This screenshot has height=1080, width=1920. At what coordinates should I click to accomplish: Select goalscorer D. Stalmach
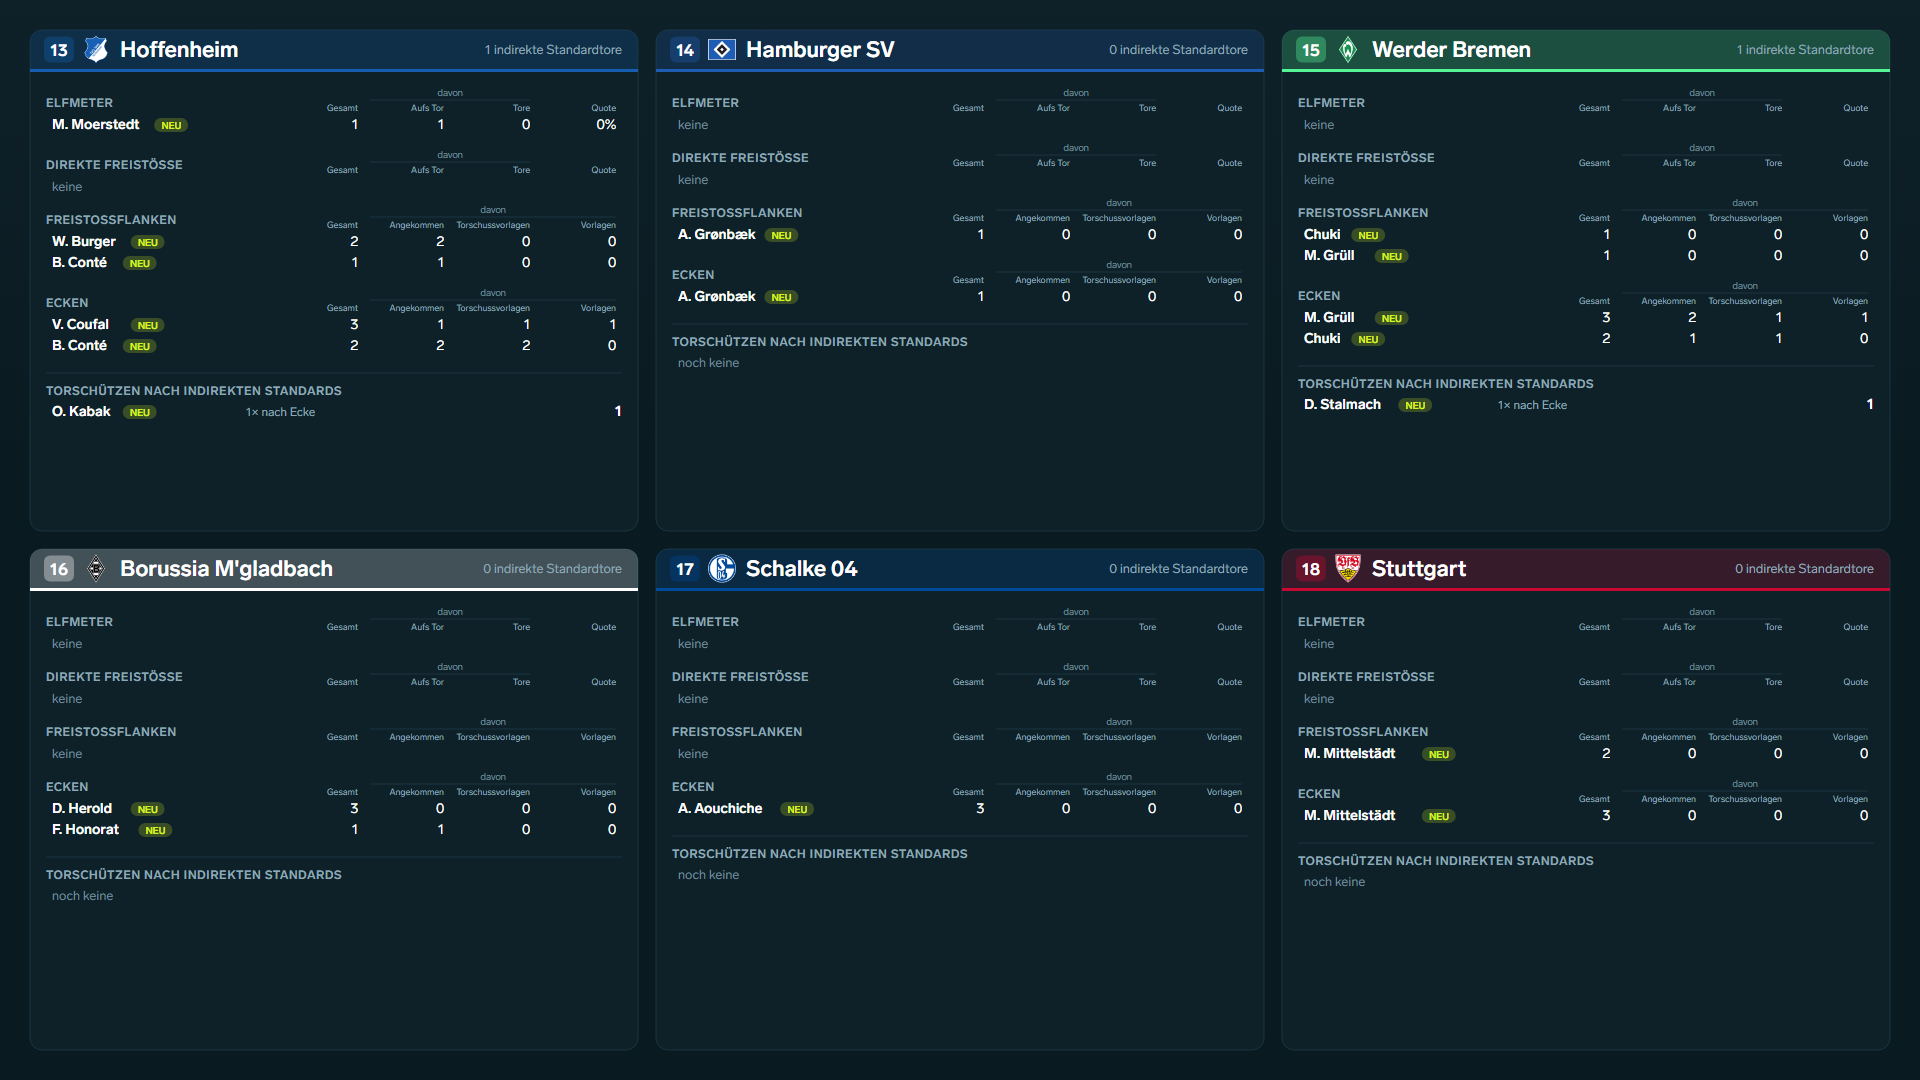[1342, 405]
